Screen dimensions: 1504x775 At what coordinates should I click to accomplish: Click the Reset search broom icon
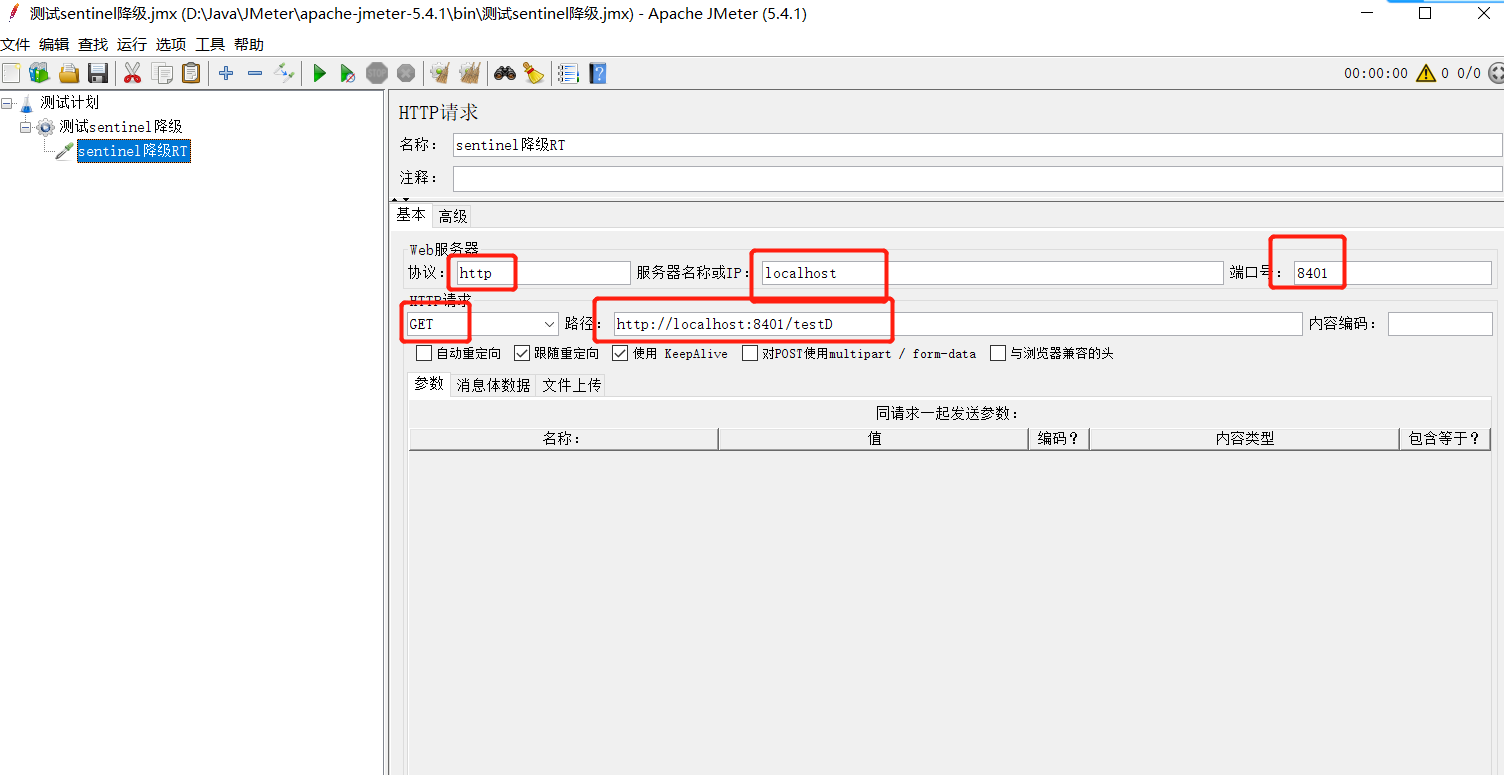pos(533,73)
